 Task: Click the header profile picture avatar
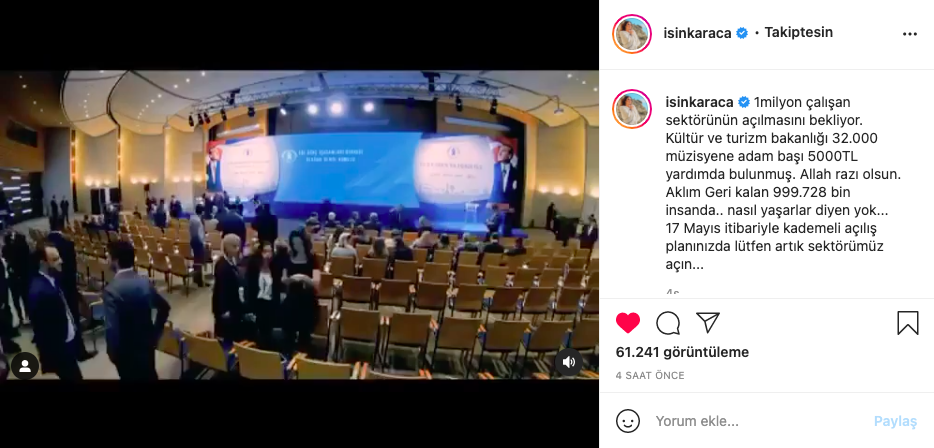click(632, 35)
